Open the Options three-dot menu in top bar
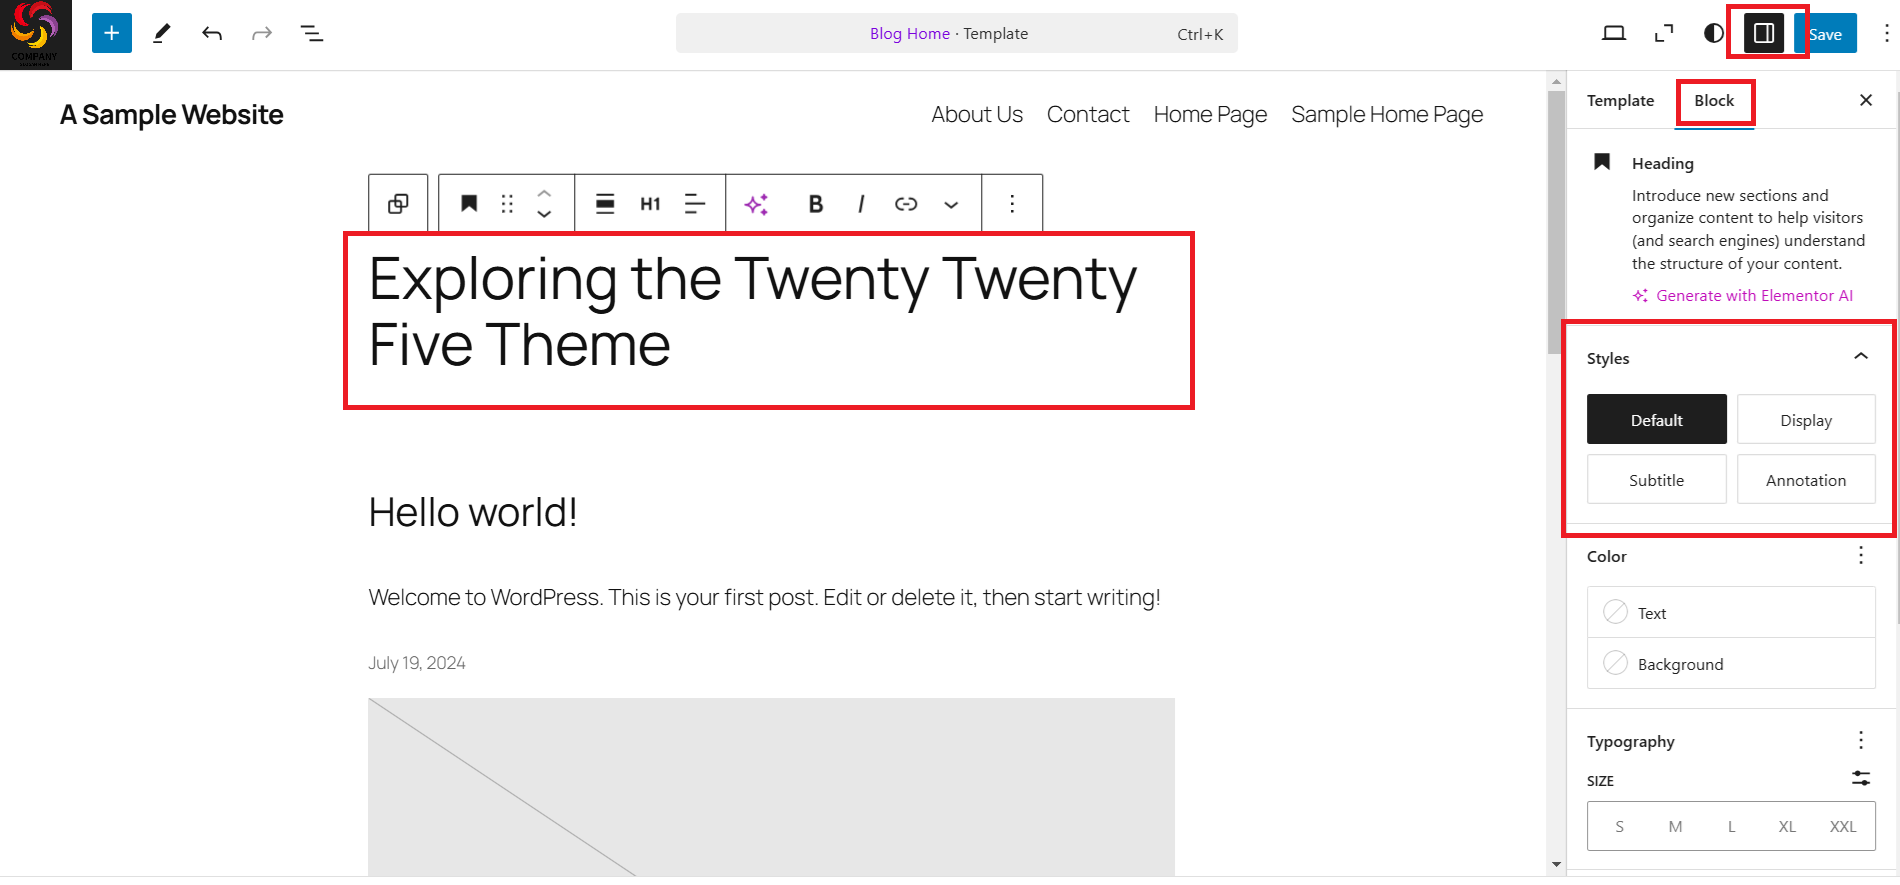 tap(1886, 34)
